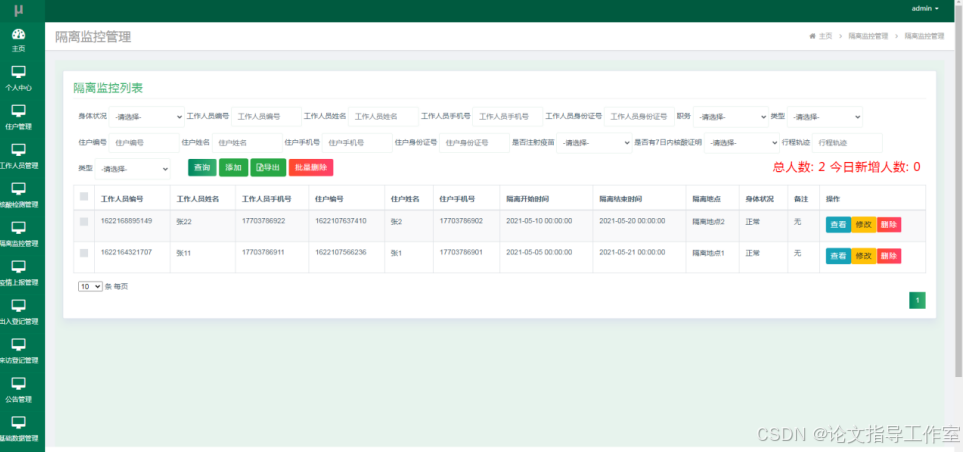Click the μ logo at top-left

coord(19,10)
